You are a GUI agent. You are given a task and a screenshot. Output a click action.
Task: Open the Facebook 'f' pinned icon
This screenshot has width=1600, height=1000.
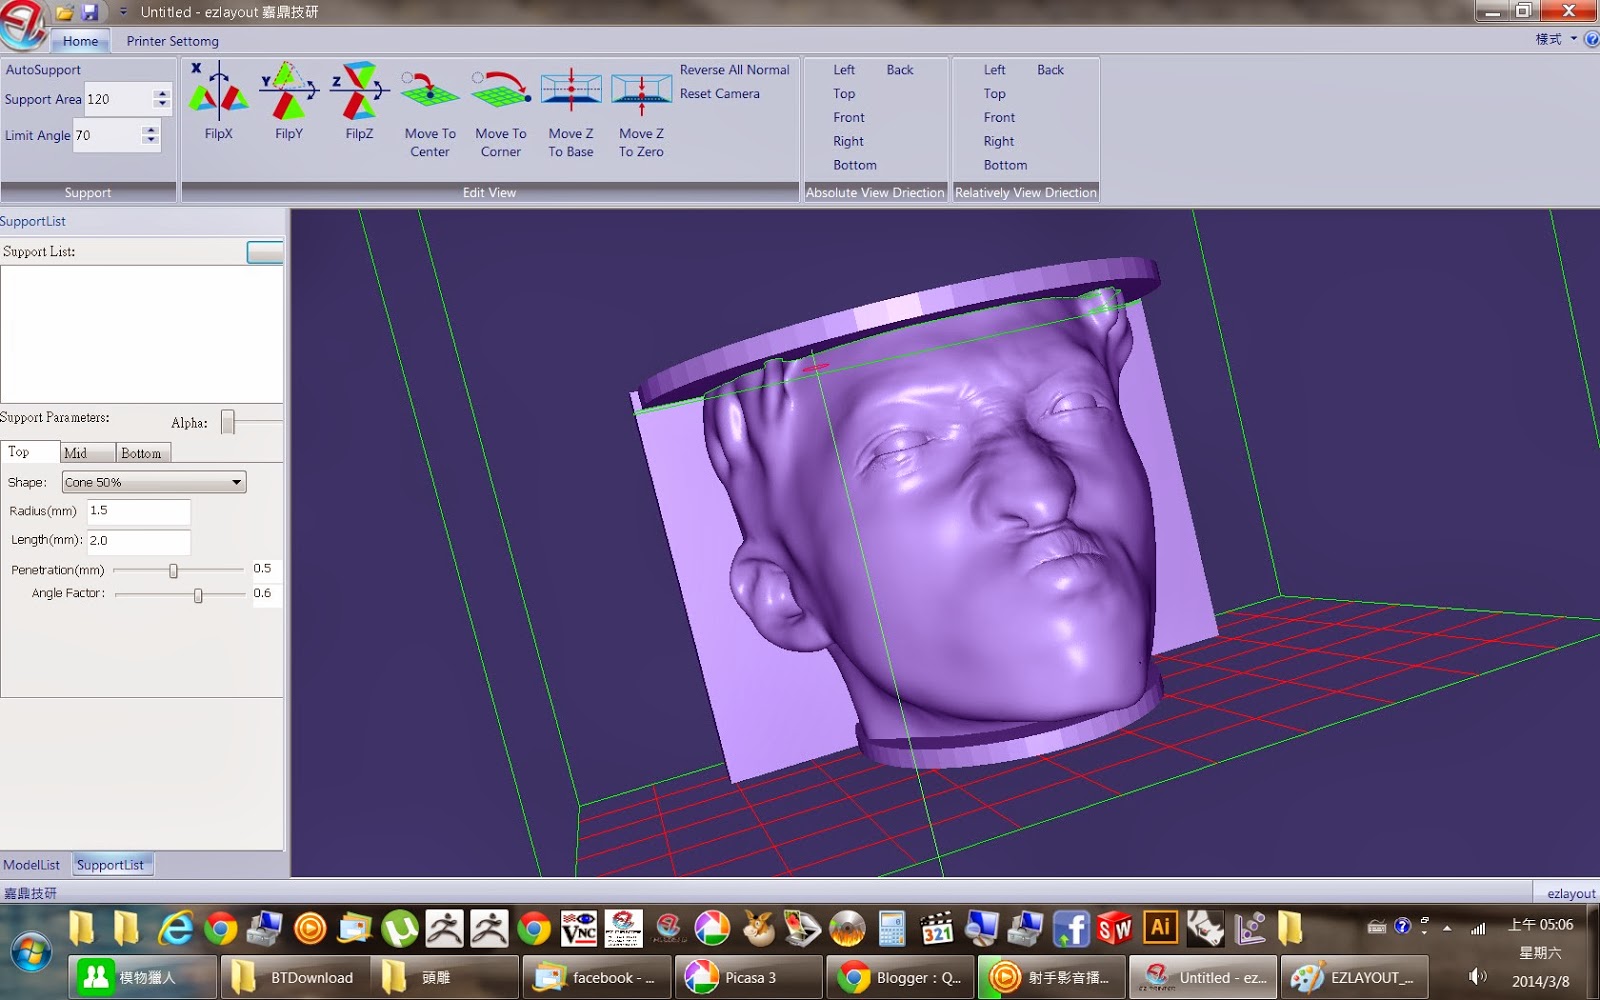pos(1071,929)
